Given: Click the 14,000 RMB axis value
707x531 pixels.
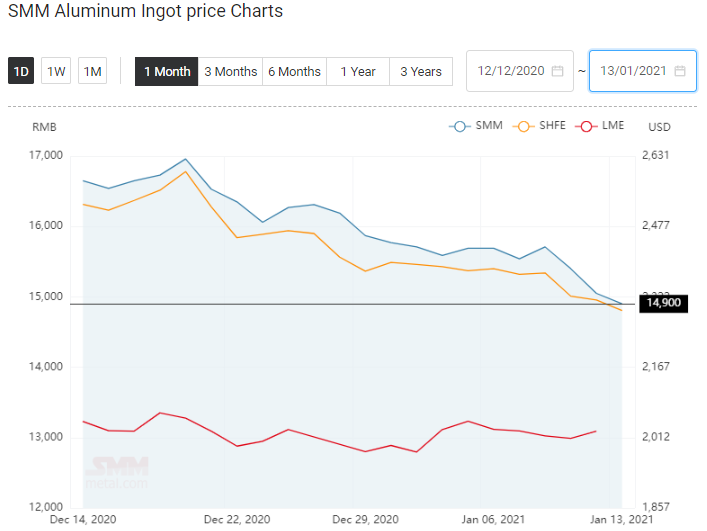Looking at the screenshot, I should 46,366.
